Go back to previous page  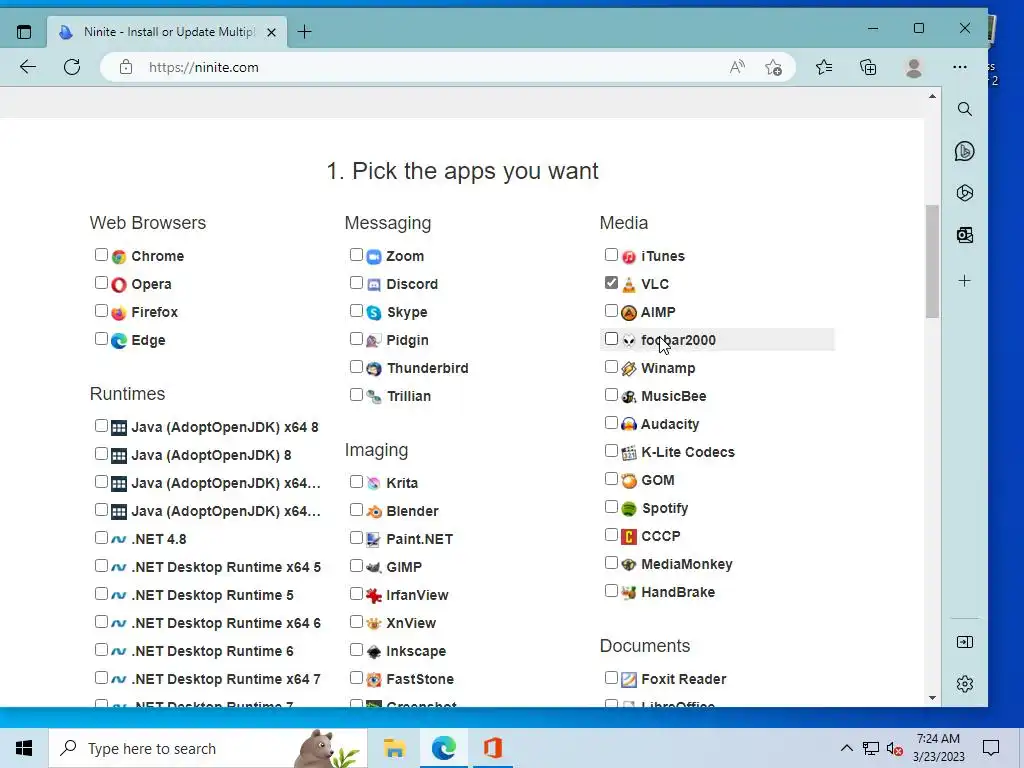point(28,67)
